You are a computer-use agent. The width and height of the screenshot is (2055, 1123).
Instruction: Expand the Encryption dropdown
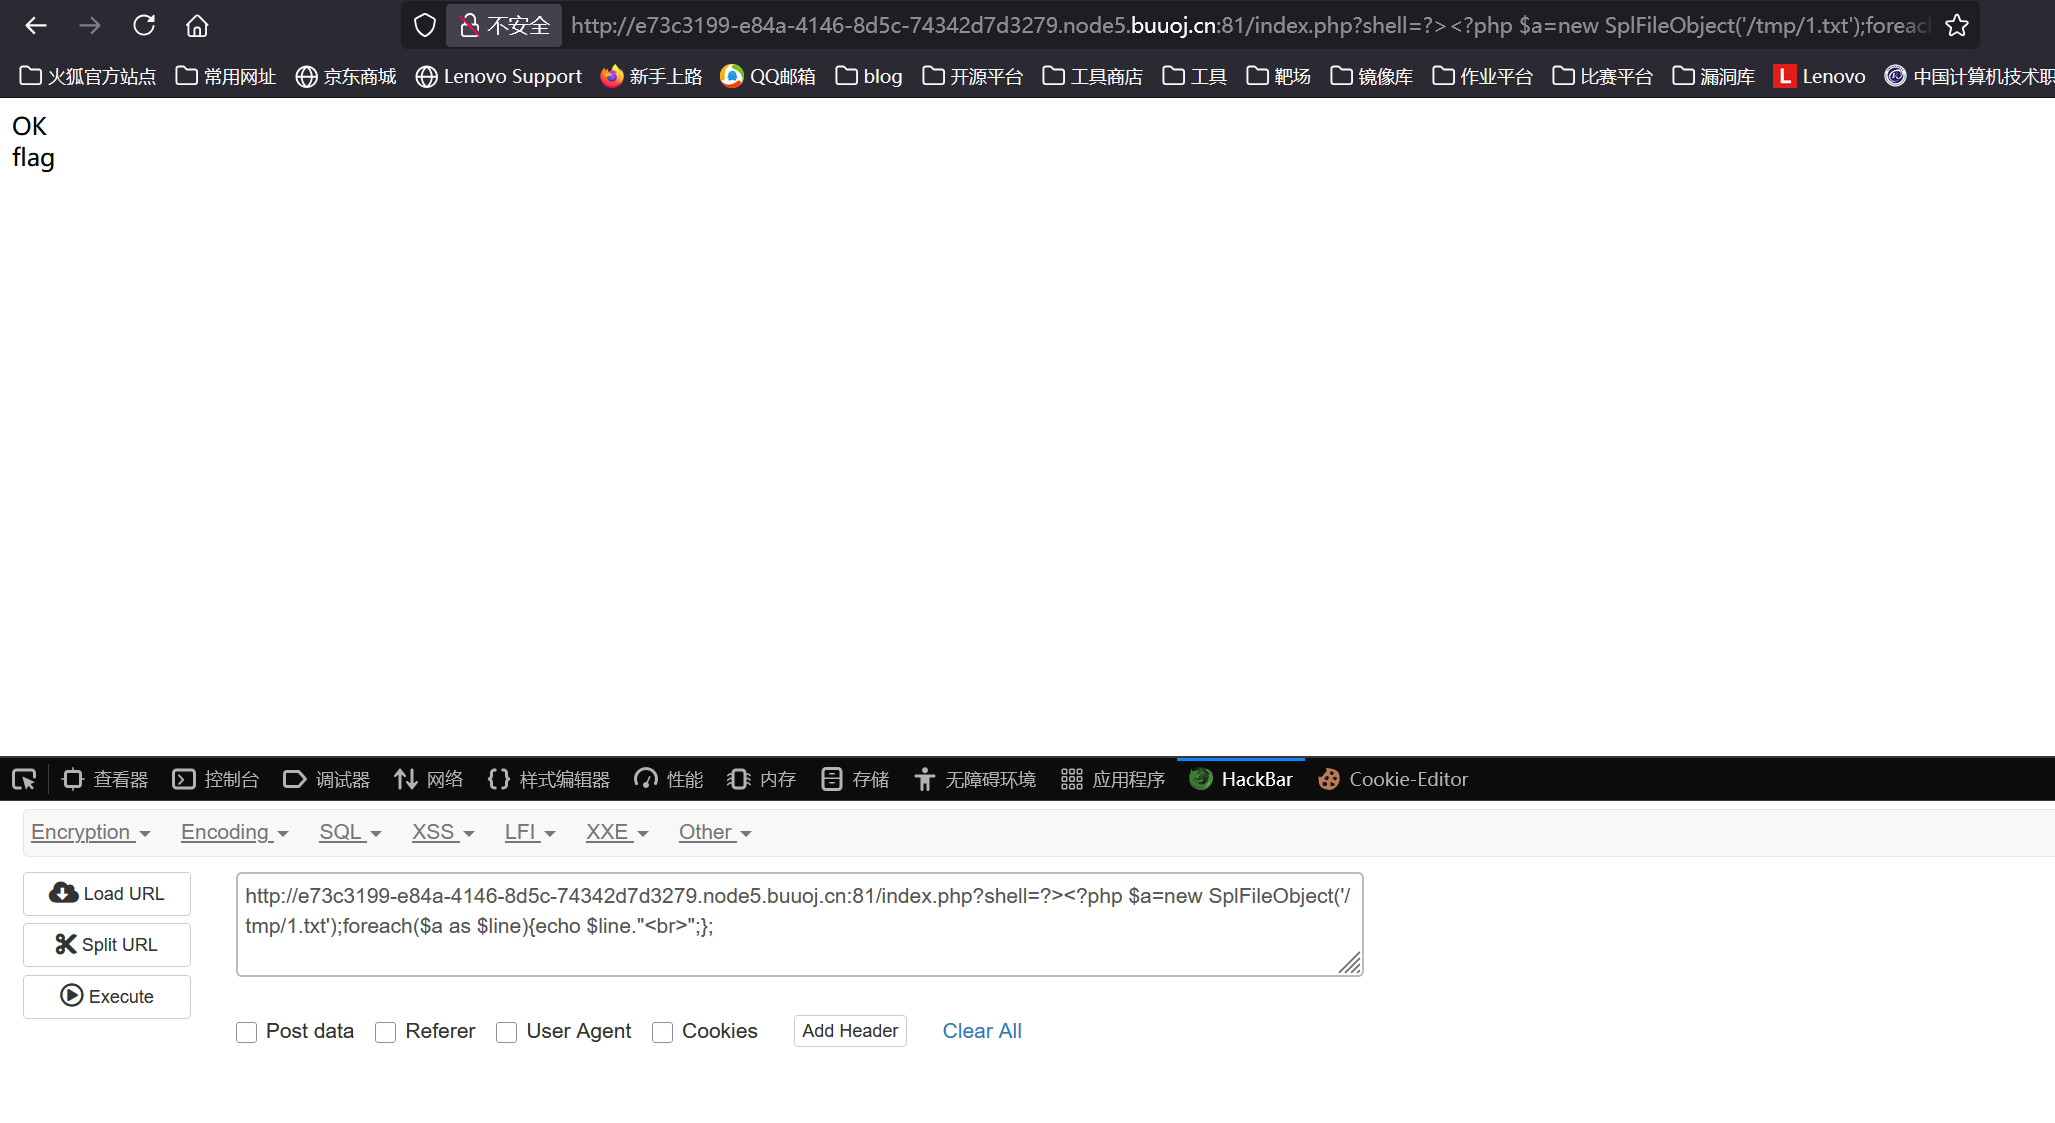tap(90, 832)
